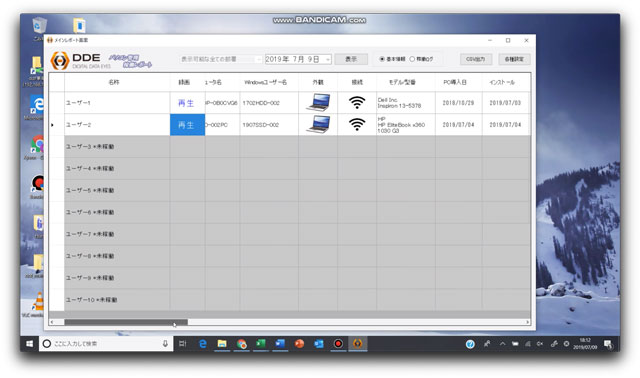
Task: Click the highlighted 再生 in the ユーザー2 row
Action: [187, 125]
